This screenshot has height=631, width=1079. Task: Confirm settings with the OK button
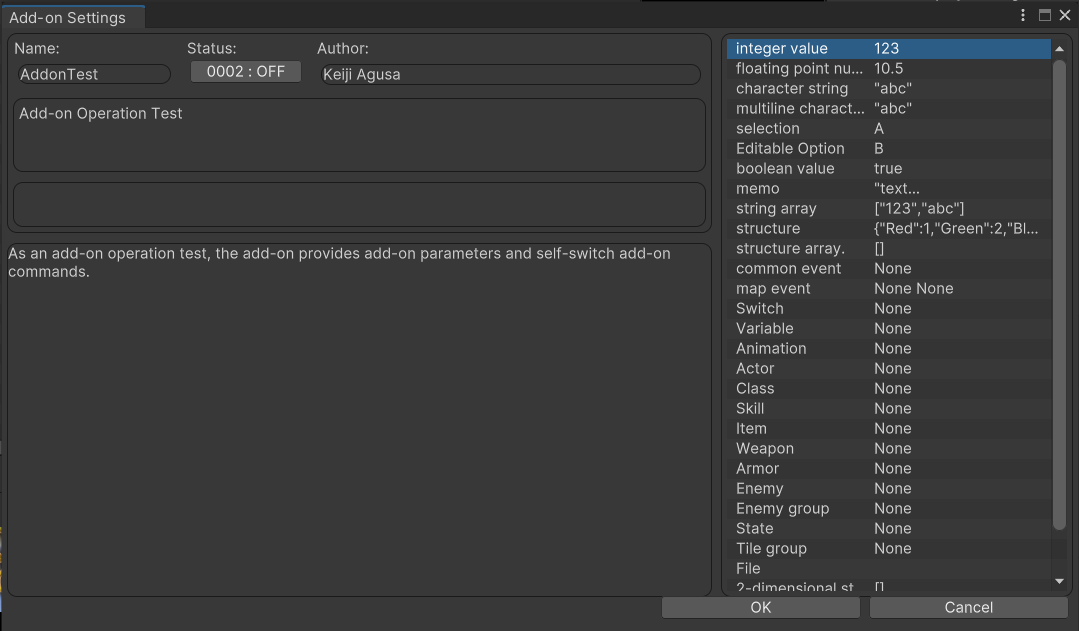click(x=759, y=607)
